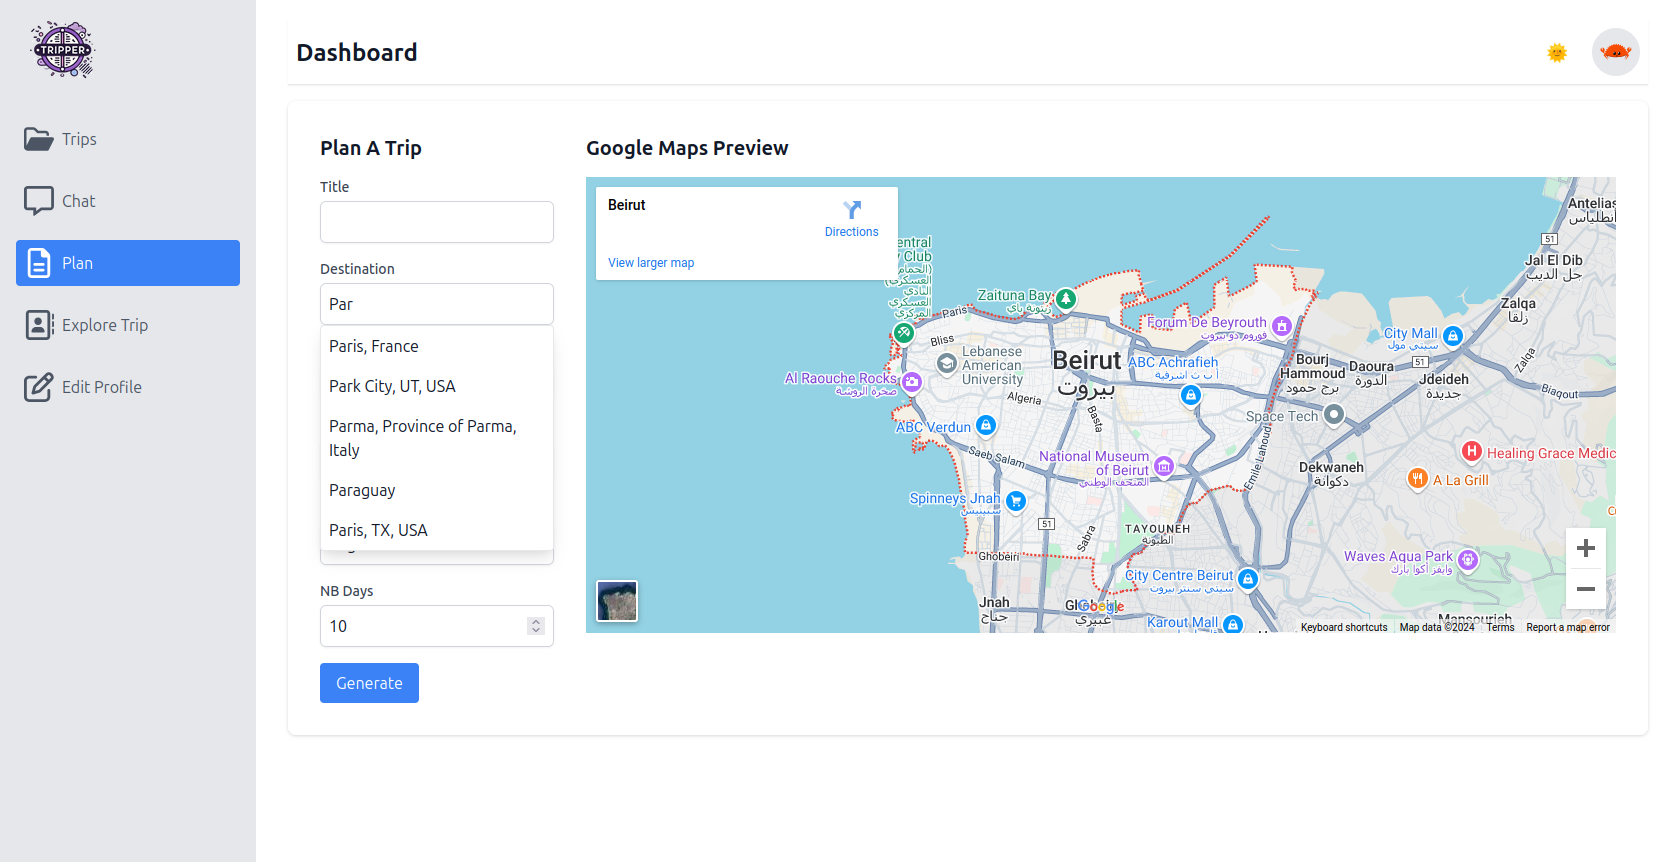1677x862 pixels.
Task: Click the Chat bubble icon
Action: click(39, 201)
